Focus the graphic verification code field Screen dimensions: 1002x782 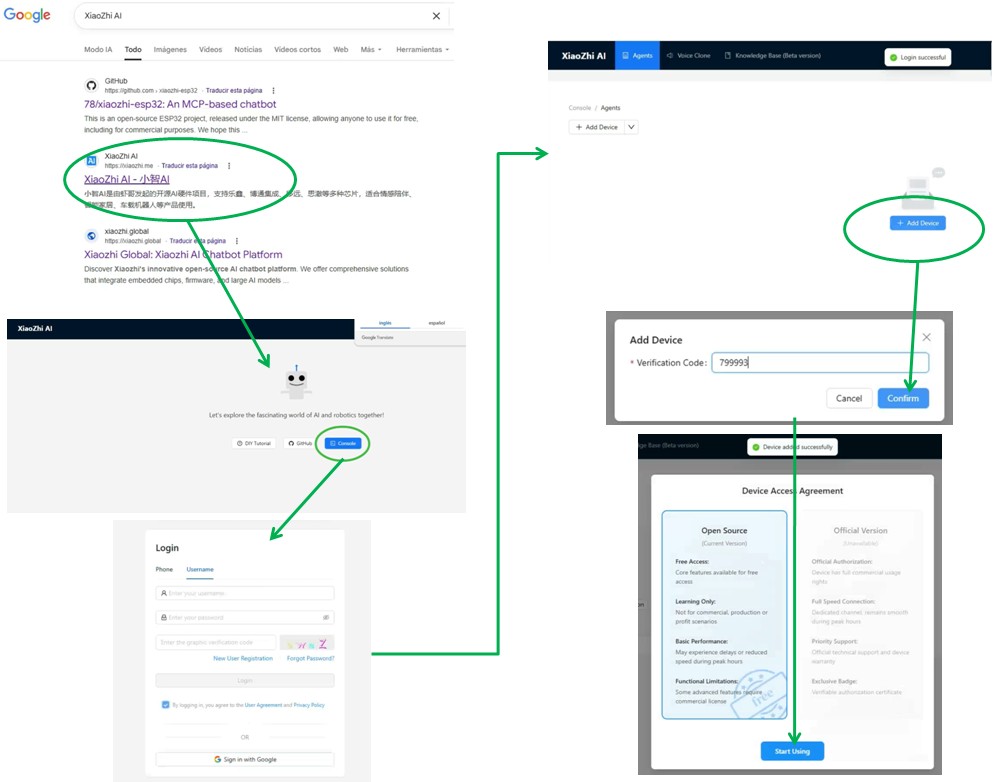(x=216, y=643)
